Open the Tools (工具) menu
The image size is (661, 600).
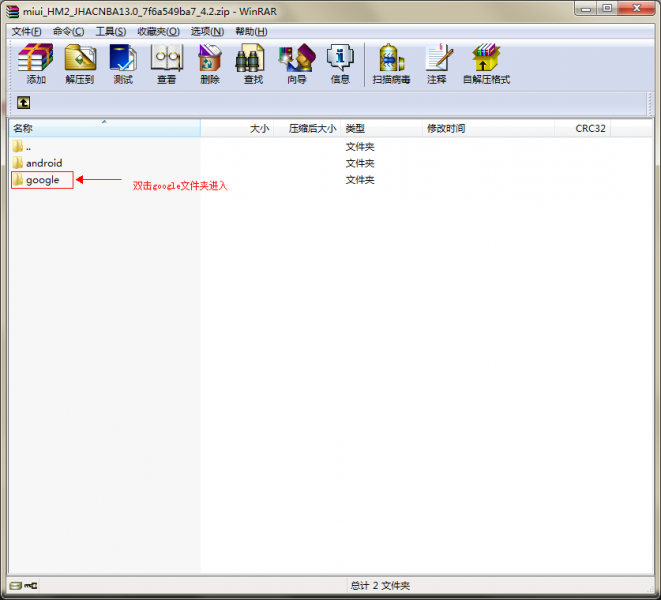pos(110,32)
